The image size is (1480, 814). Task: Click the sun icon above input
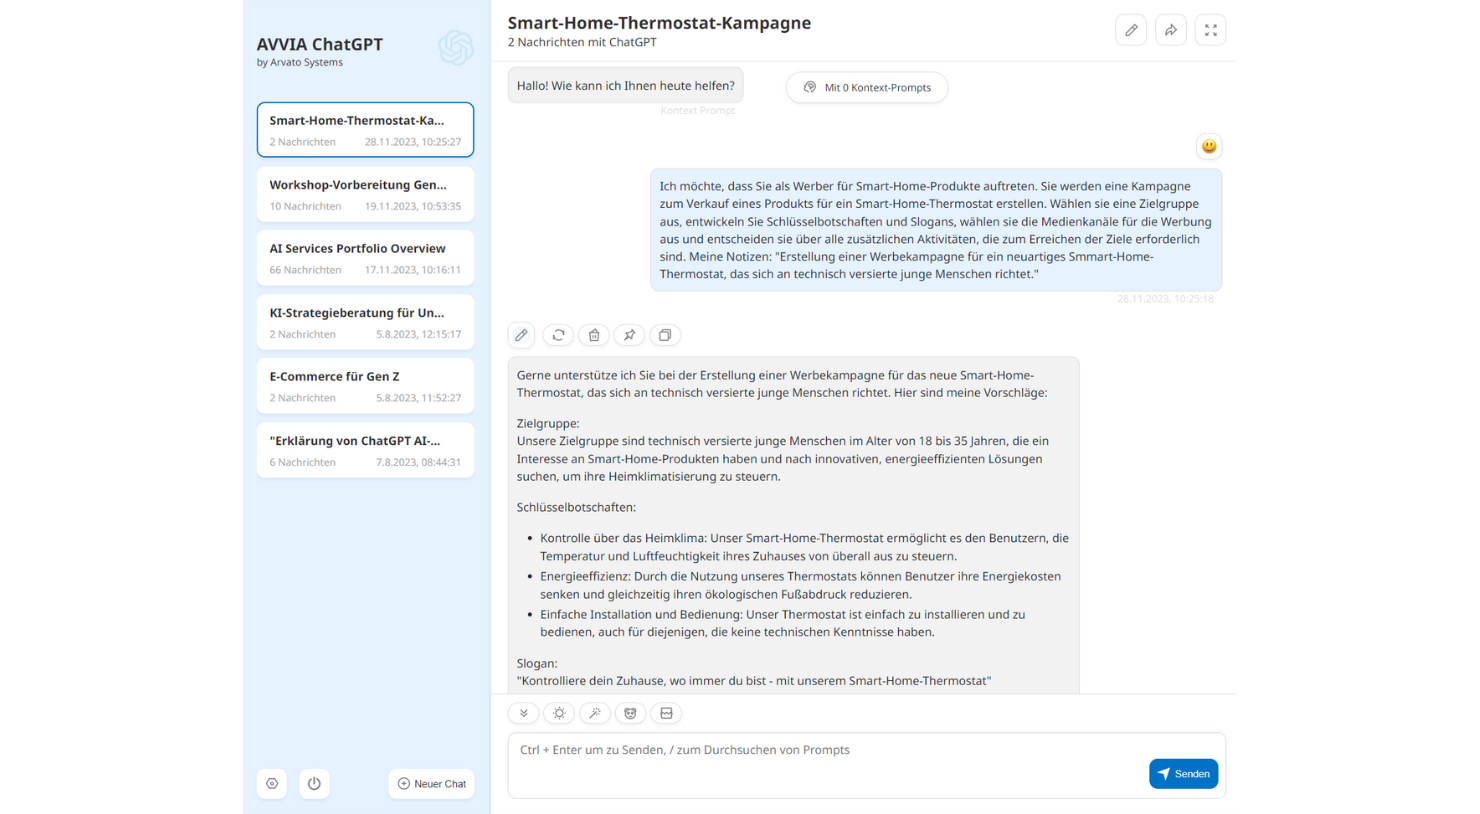(559, 713)
